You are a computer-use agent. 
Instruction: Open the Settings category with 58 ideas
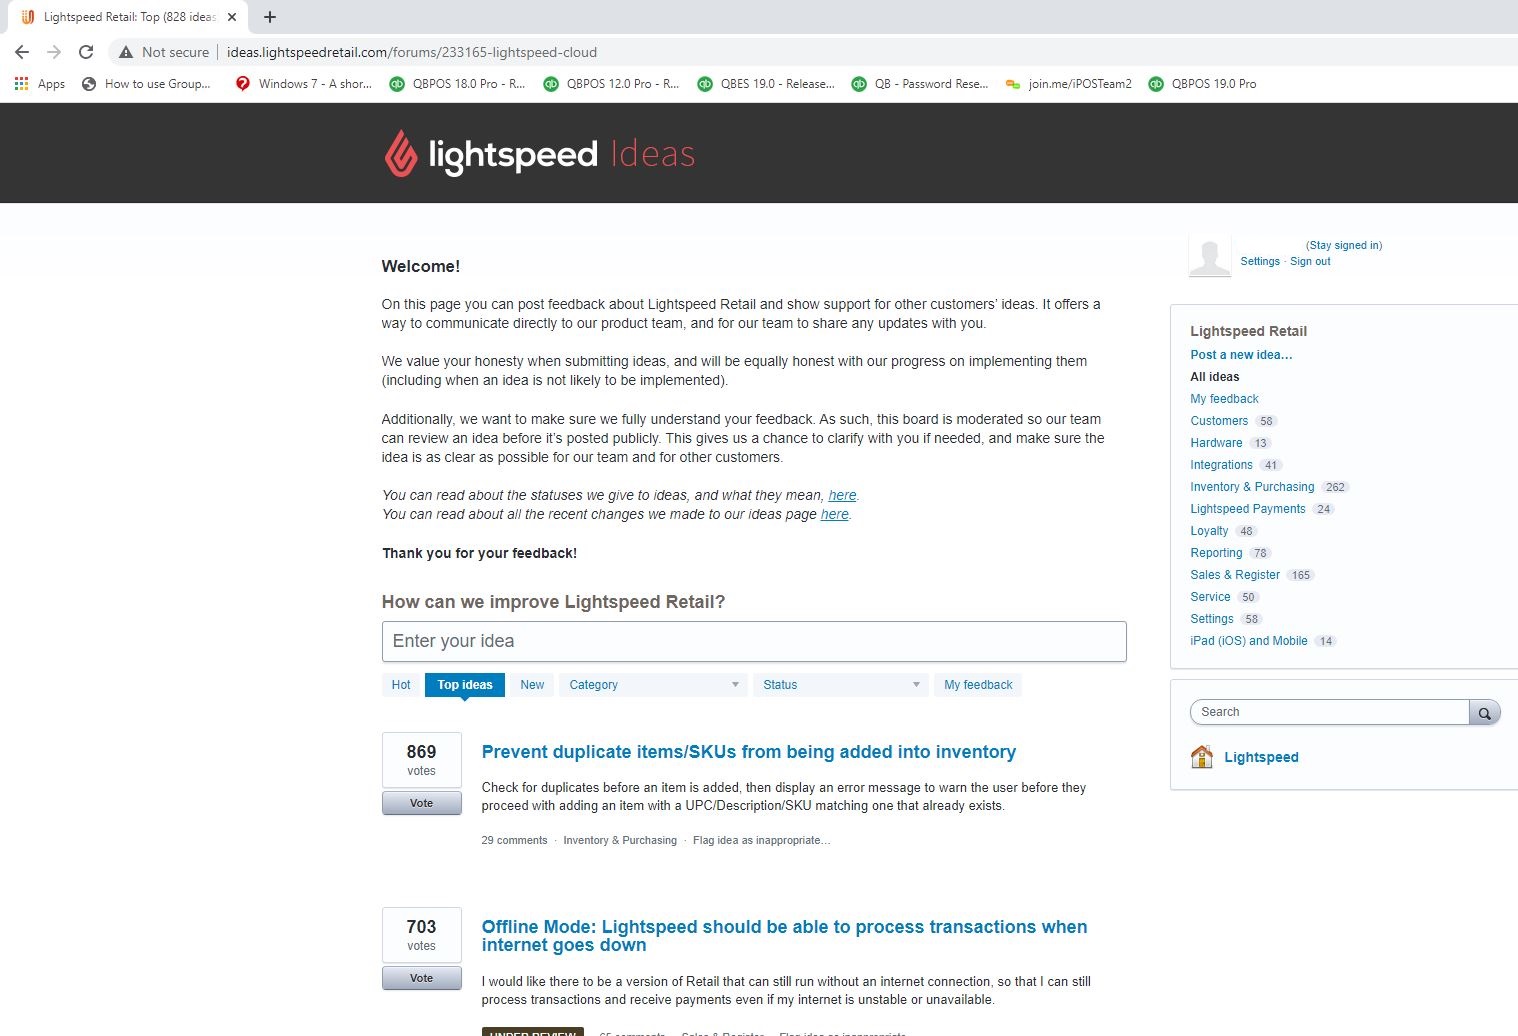[x=1212, y=619]
